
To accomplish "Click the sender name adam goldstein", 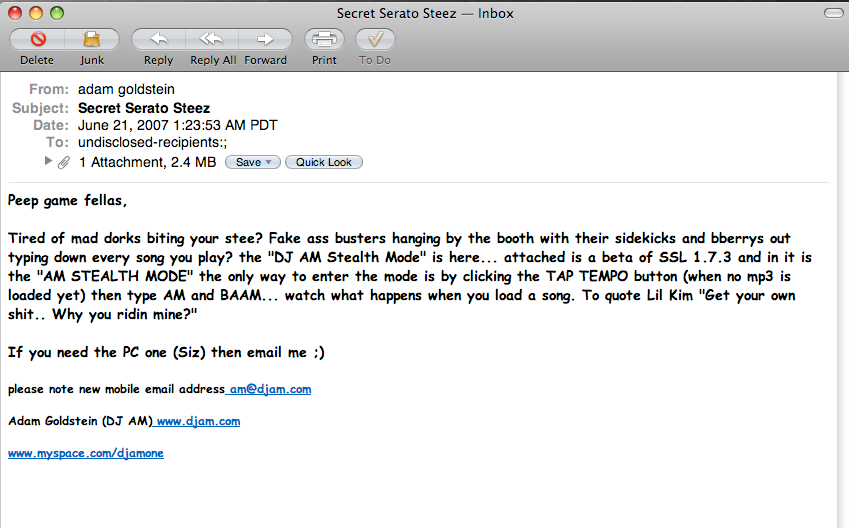I will (x=126, y=89).
